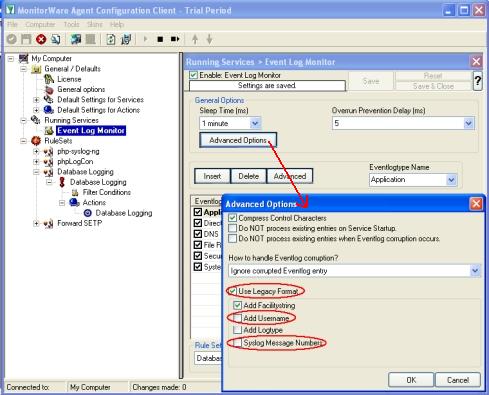Open the Computer menu
The width and height of the screenshot is (489, 395).
(x=40, y=24)
